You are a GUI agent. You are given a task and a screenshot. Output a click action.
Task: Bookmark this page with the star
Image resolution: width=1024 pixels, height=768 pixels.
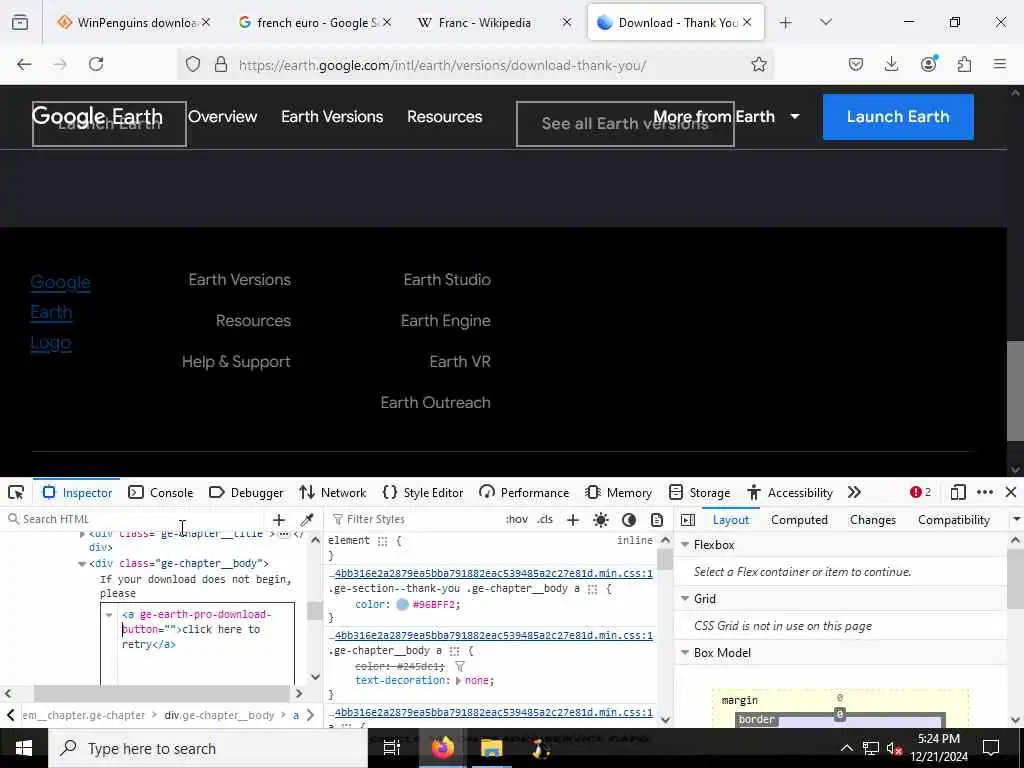click(x=758, y=64)
